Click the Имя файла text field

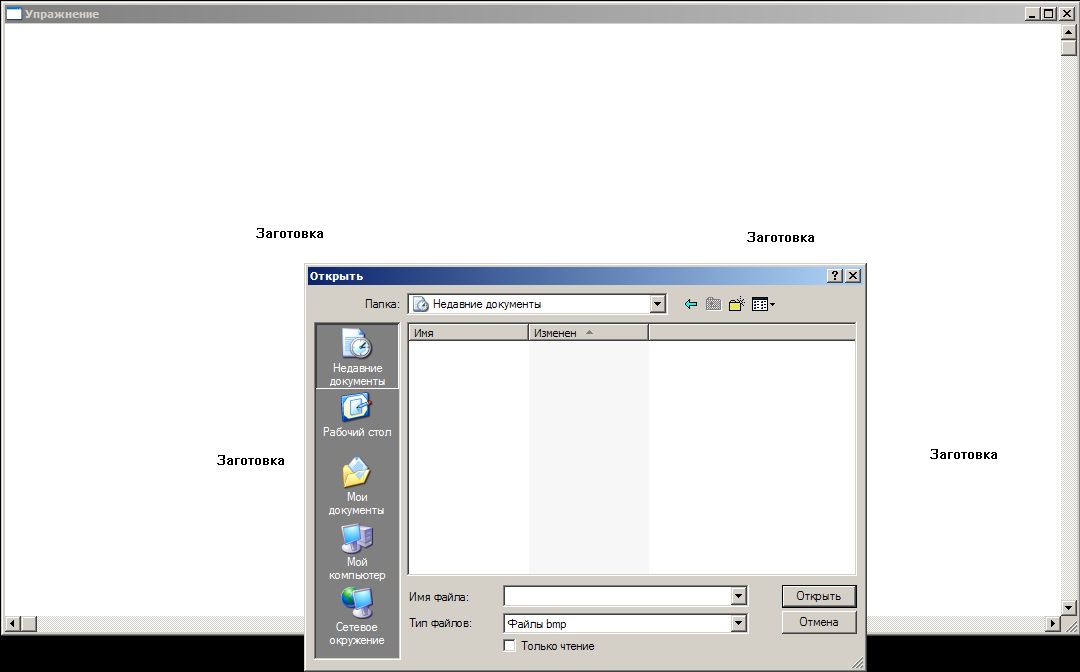(x=617, y=596)
